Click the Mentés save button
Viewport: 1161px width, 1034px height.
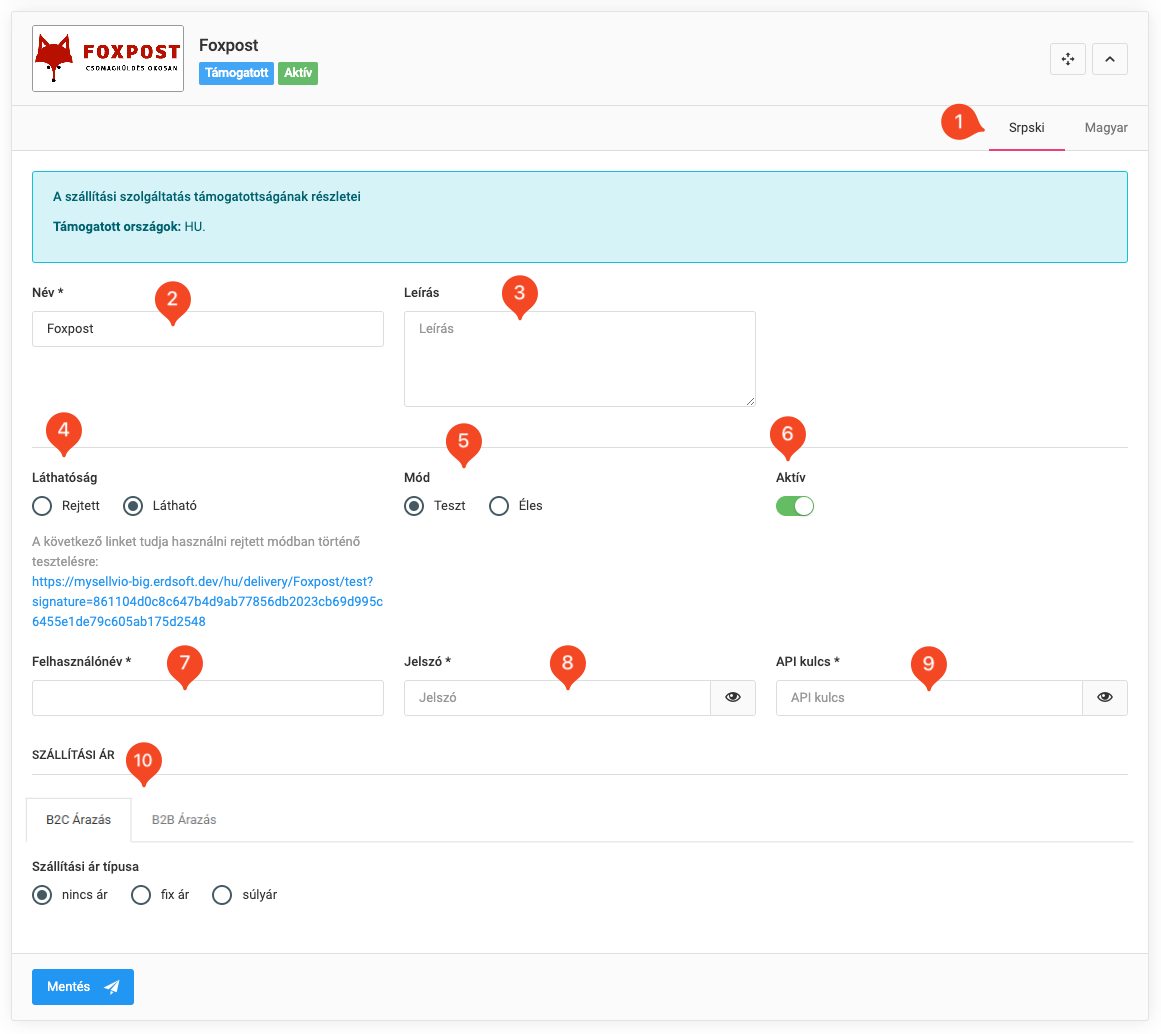pos(83,987)
